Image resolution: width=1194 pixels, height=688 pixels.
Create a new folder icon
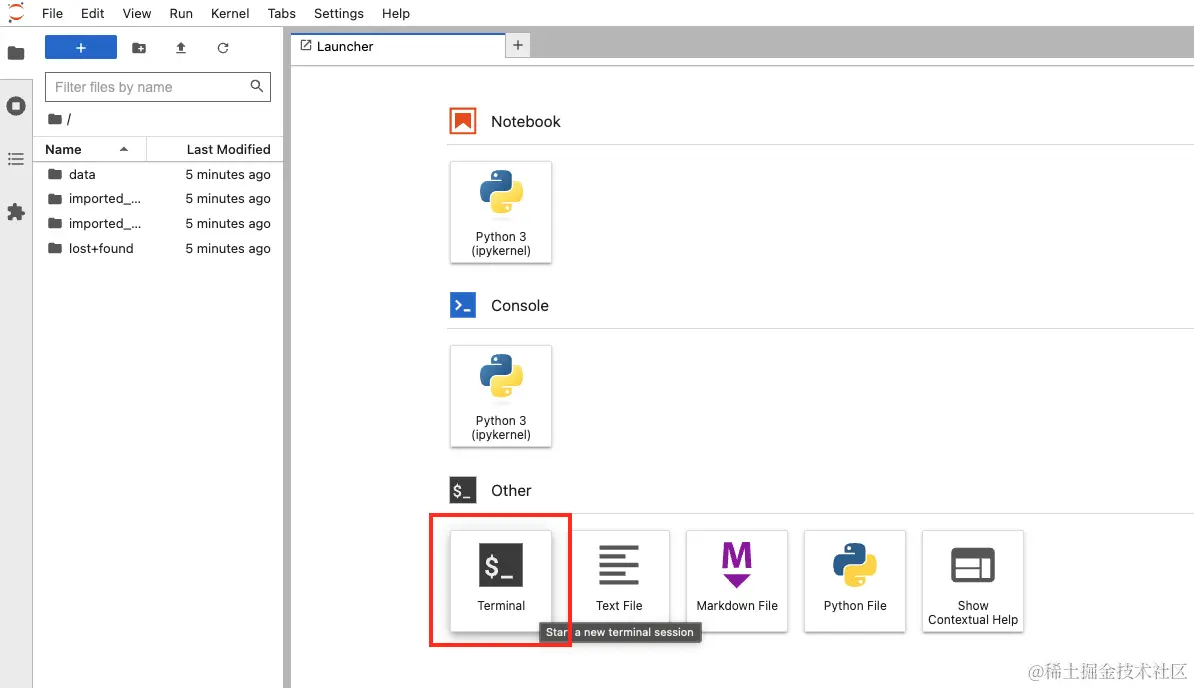pyautogui.click(x=139, y=48)
